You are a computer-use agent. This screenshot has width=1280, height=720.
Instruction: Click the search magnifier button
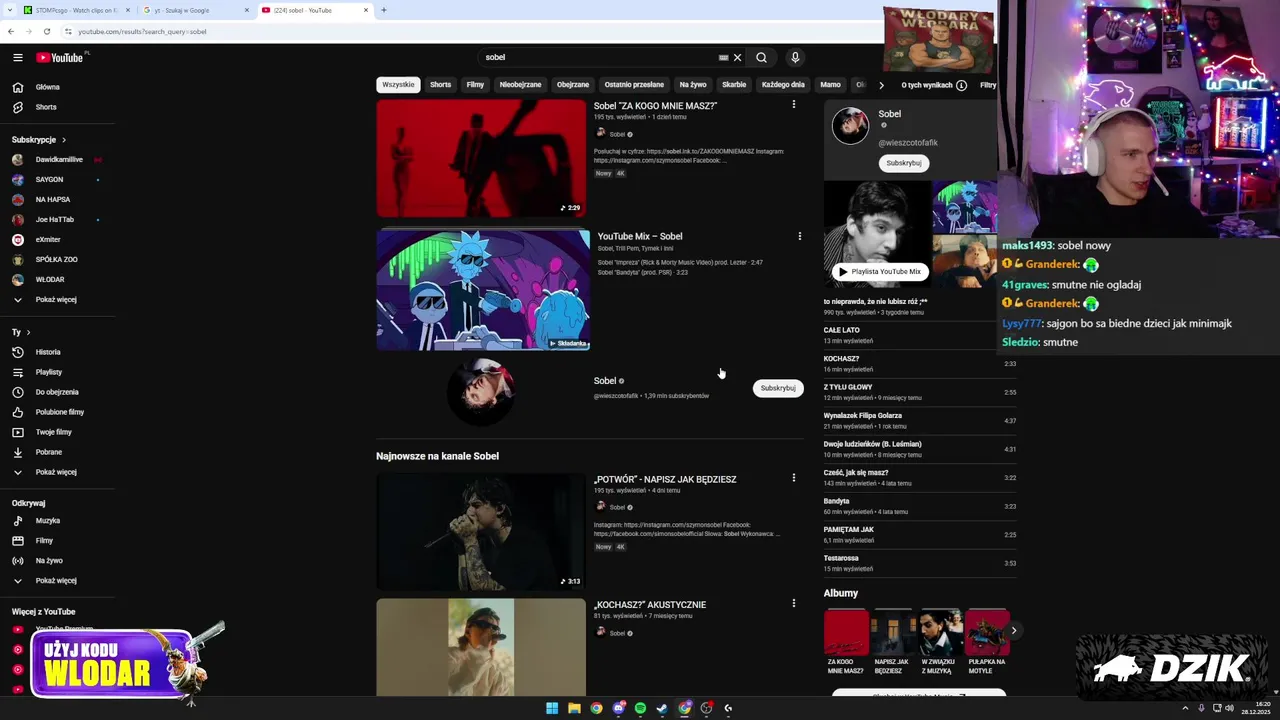[x=761, y=57]
